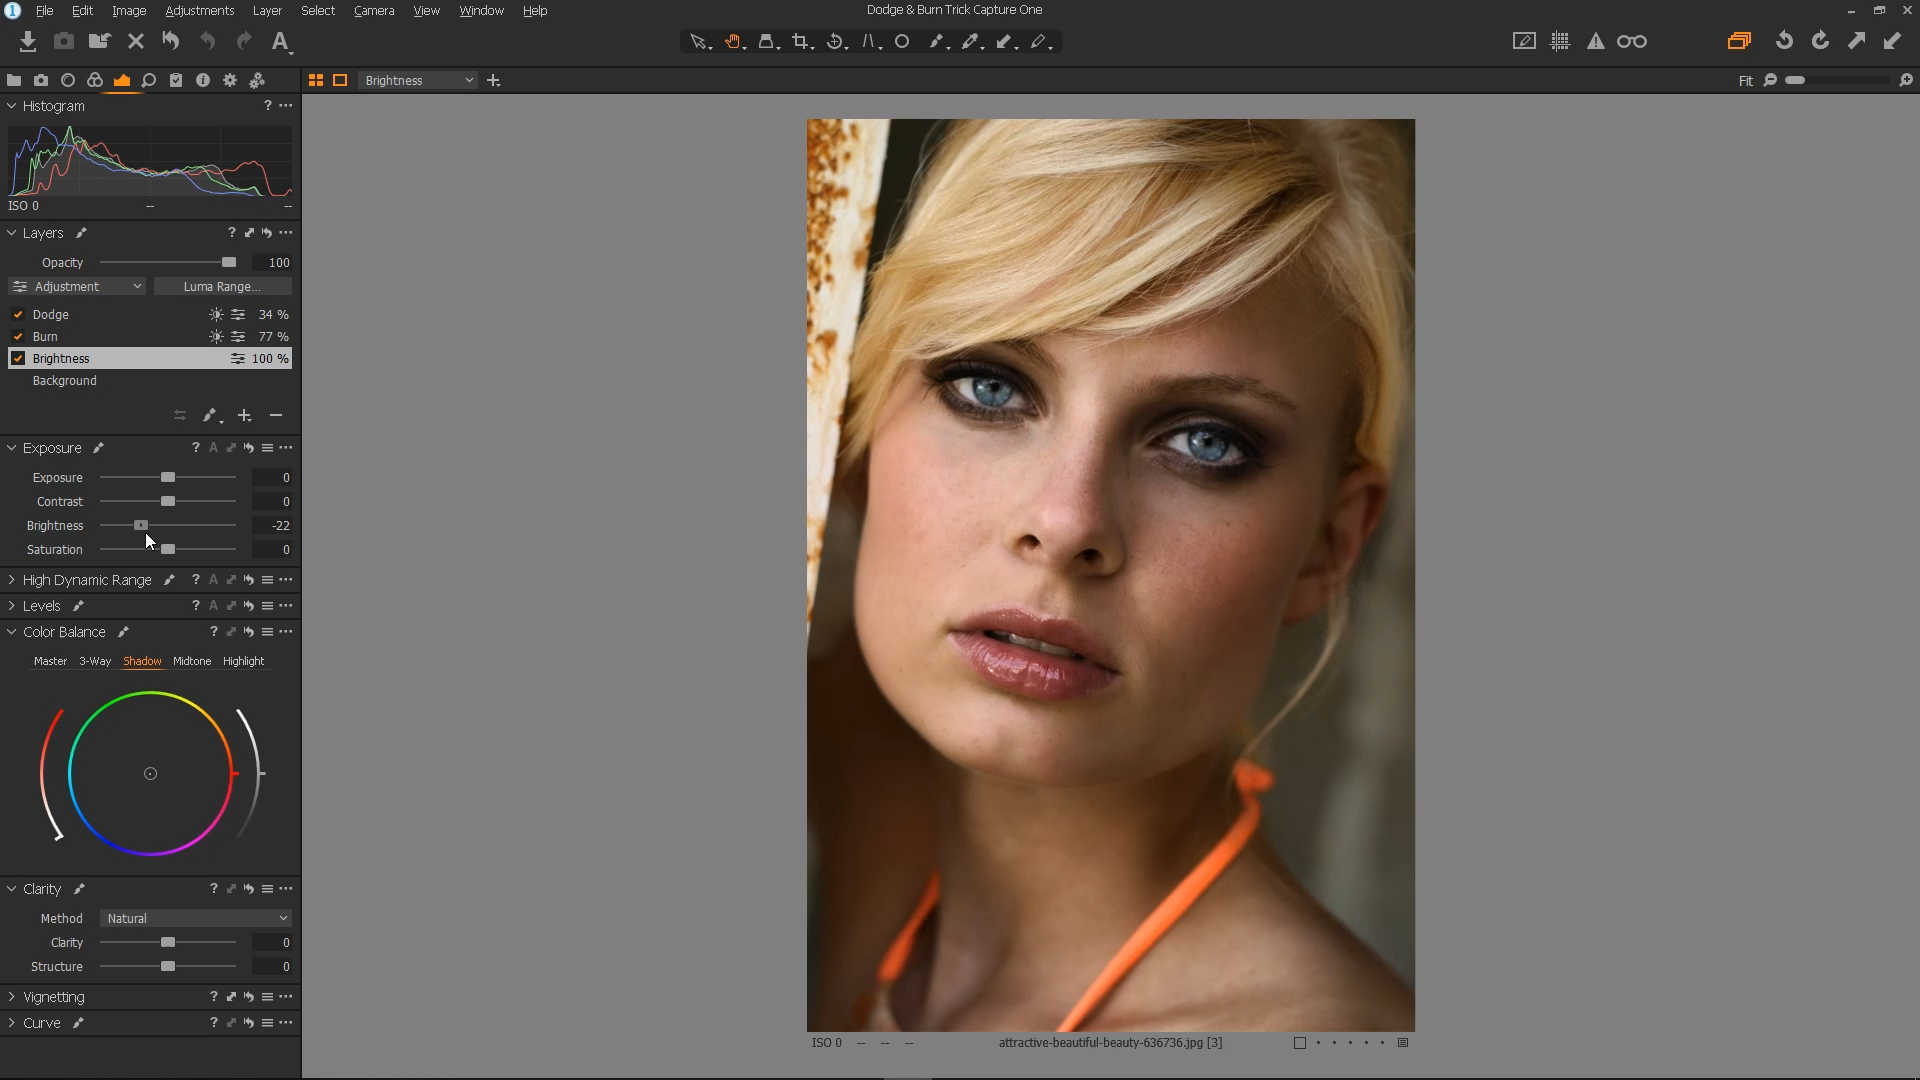Select the Pan hand cursor tool
The height and width of the screenshot is (1080, 1920).
tap(733, 41)
